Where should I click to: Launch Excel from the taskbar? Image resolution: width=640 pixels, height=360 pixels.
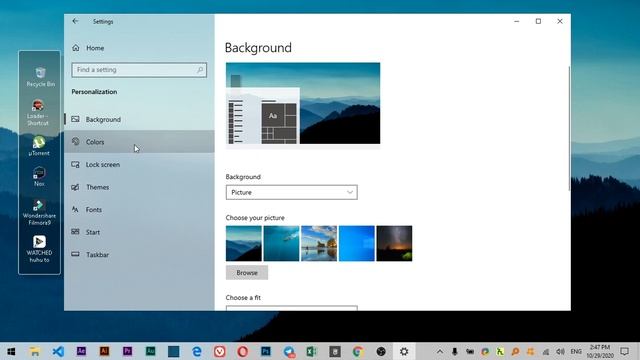(x=312, y=351)
